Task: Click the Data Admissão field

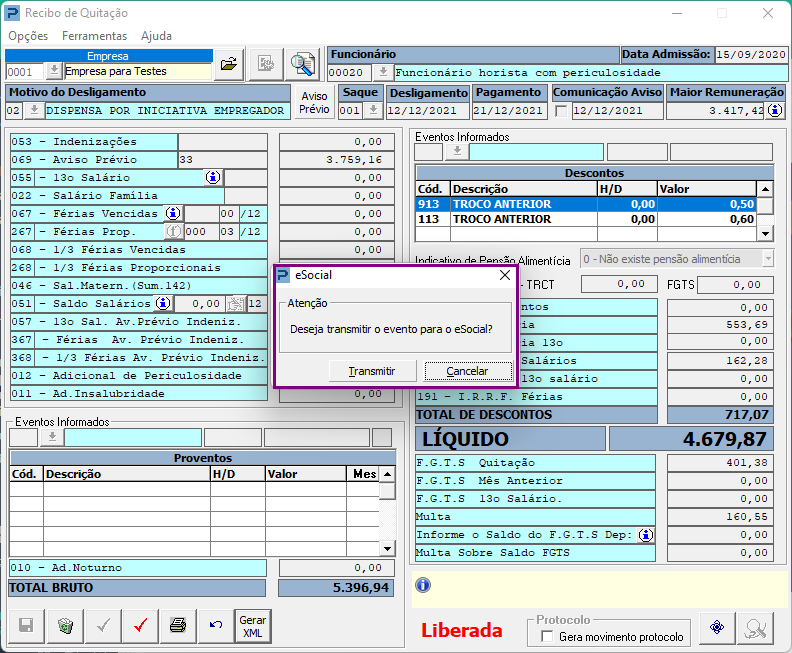Action: coord(751,55)
